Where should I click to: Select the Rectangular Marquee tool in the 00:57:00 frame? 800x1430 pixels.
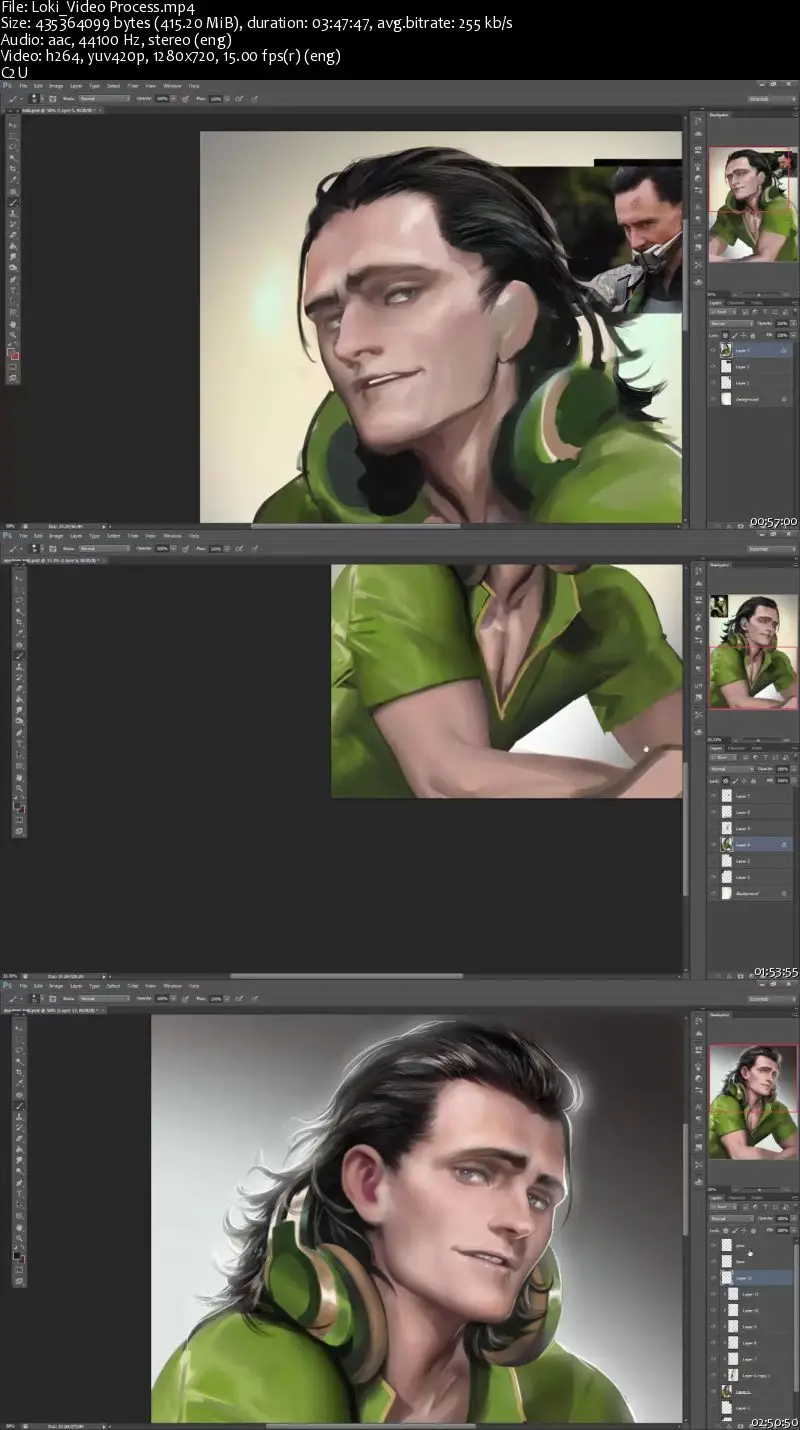coord(13,136)
